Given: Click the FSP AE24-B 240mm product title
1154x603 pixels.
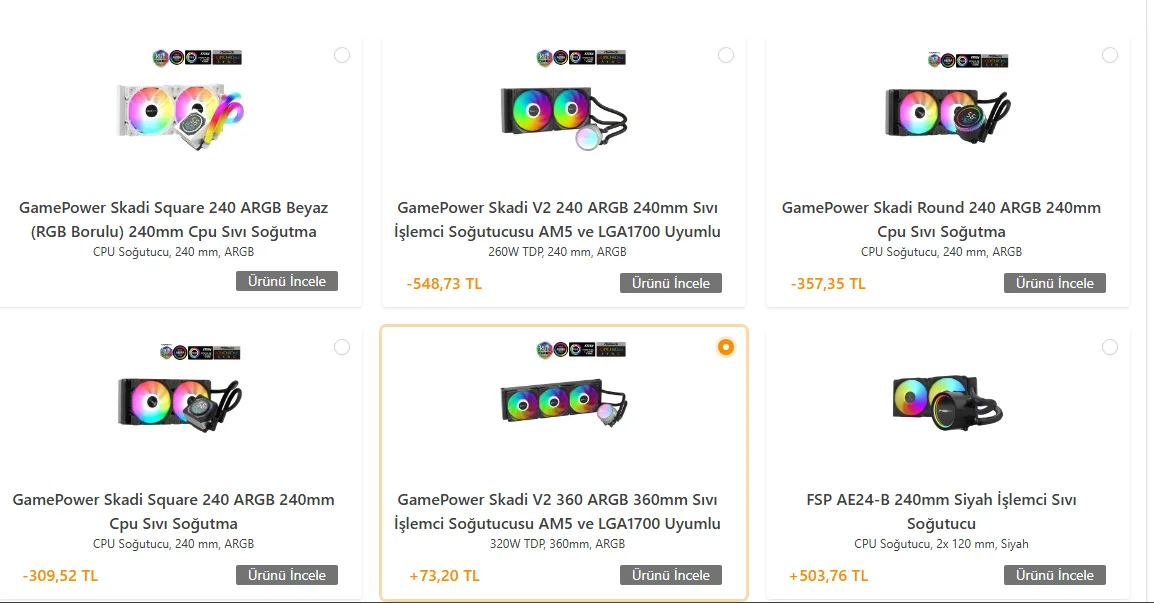Looking at the screenshot, I should pyautogui.click(x=941, y=511).
